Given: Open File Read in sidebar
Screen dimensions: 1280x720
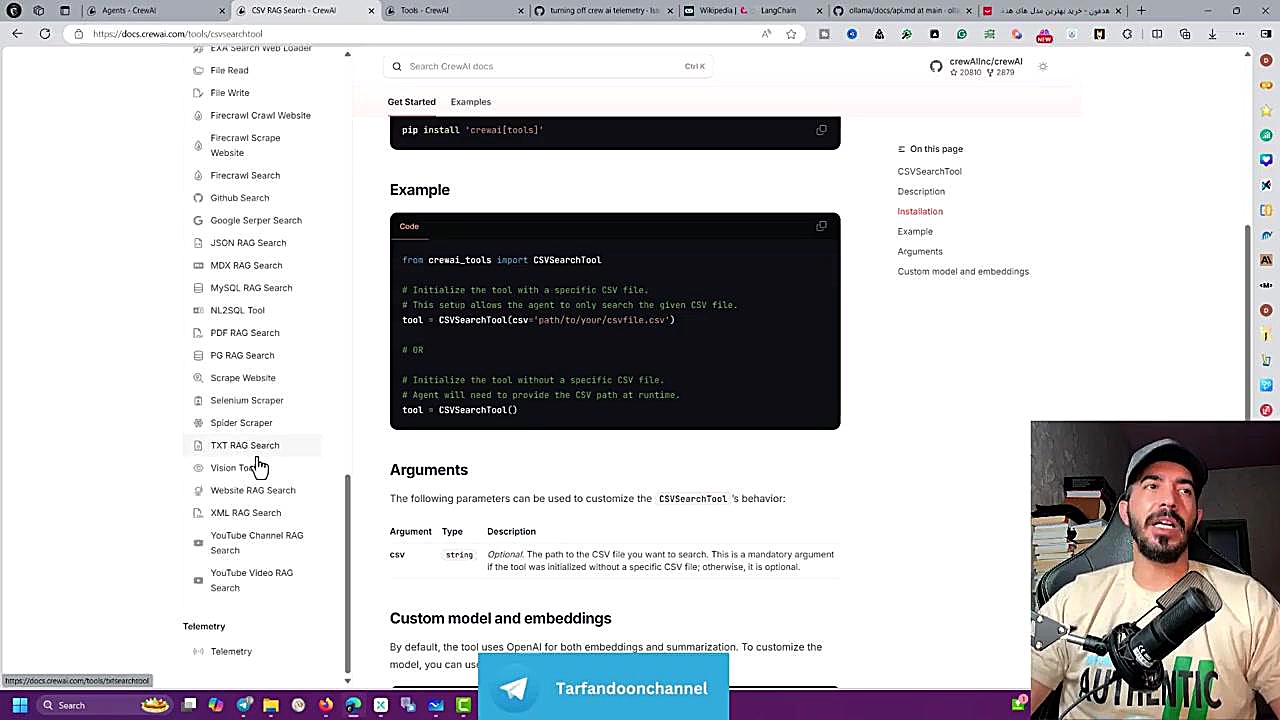Looking at the screenshot, I should point(229,70).
